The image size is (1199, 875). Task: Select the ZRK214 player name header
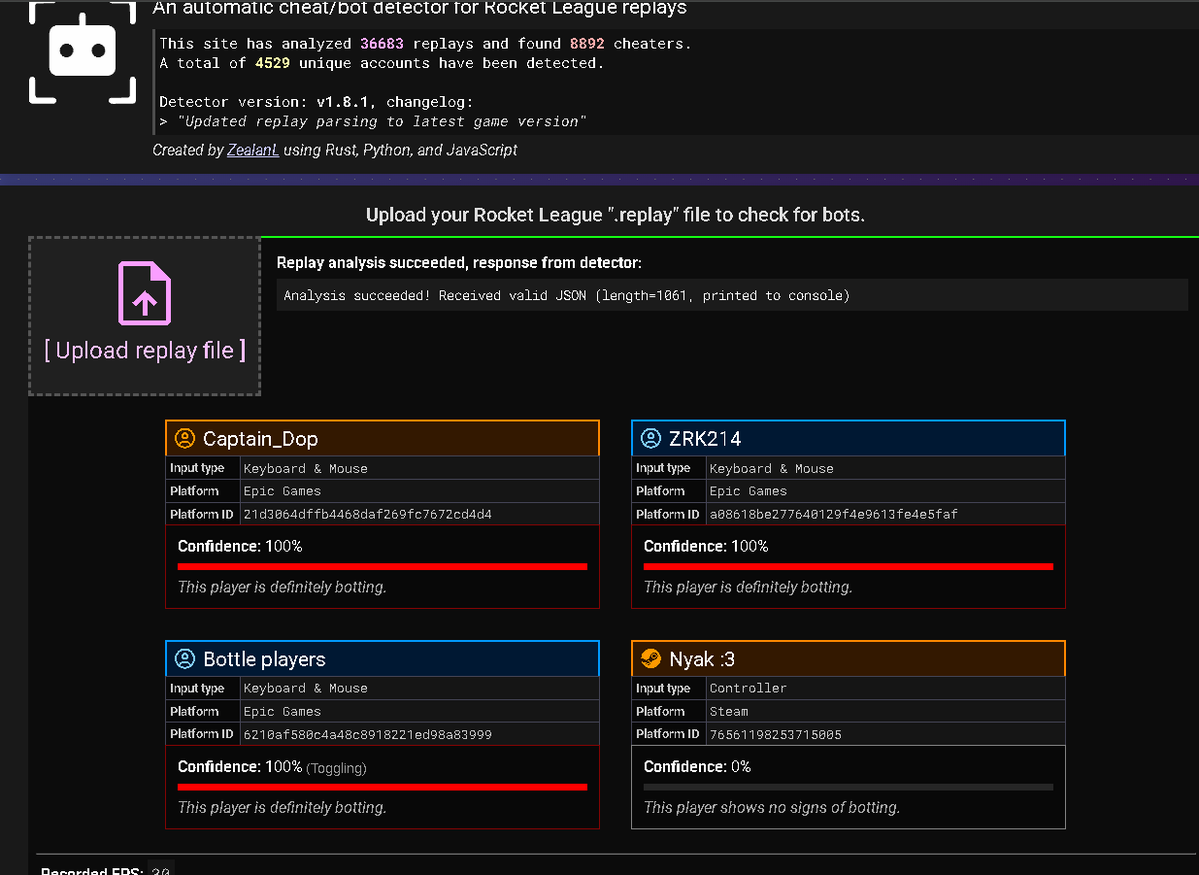coord(848,438)
